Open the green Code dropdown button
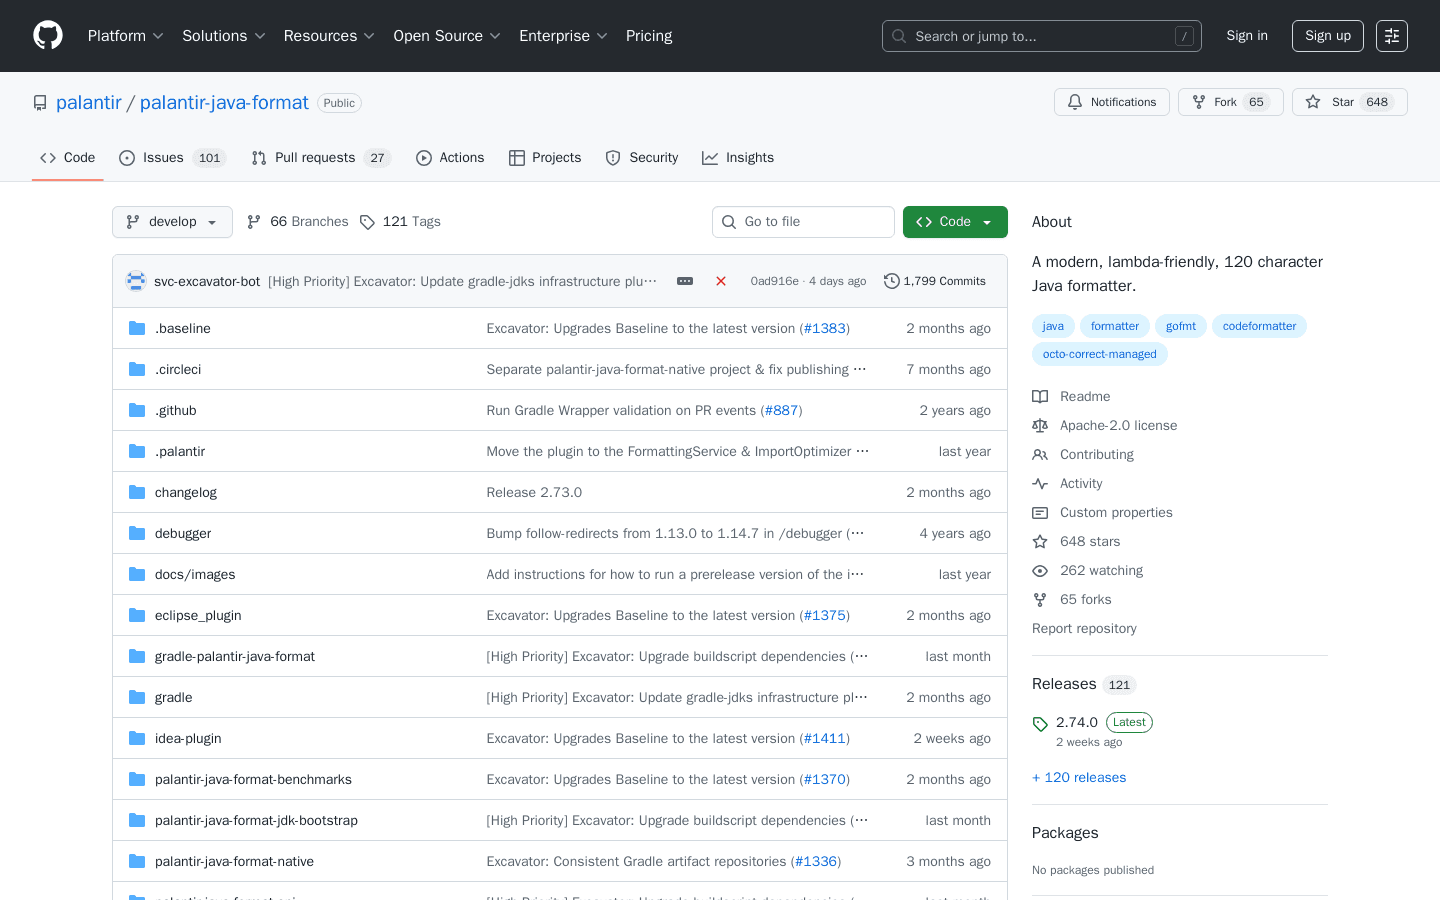1440x900 pixels. (955, 222)
